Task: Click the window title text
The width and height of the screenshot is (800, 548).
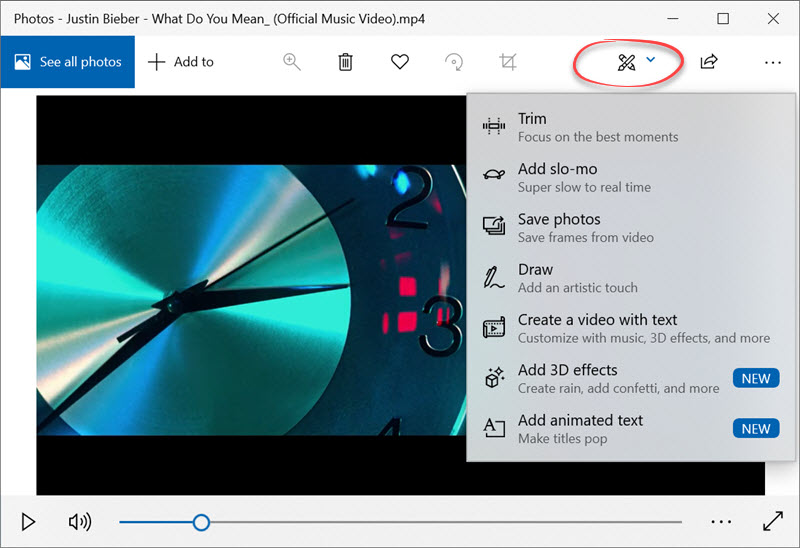Action: pyautogui.click(x=219, y=19)
